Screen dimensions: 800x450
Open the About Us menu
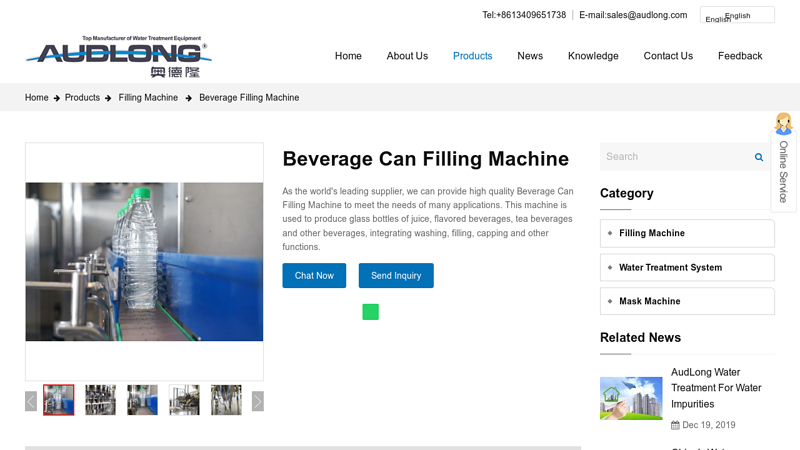(x=407, y=56)
